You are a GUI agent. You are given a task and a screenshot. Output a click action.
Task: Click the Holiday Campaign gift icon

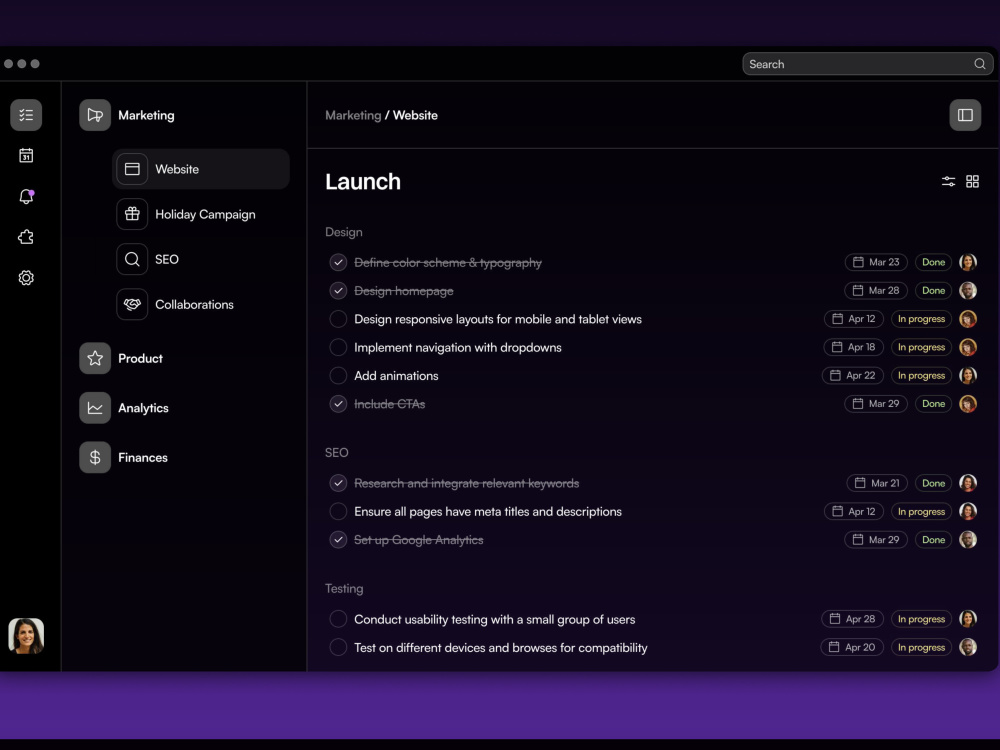[132, 214]
